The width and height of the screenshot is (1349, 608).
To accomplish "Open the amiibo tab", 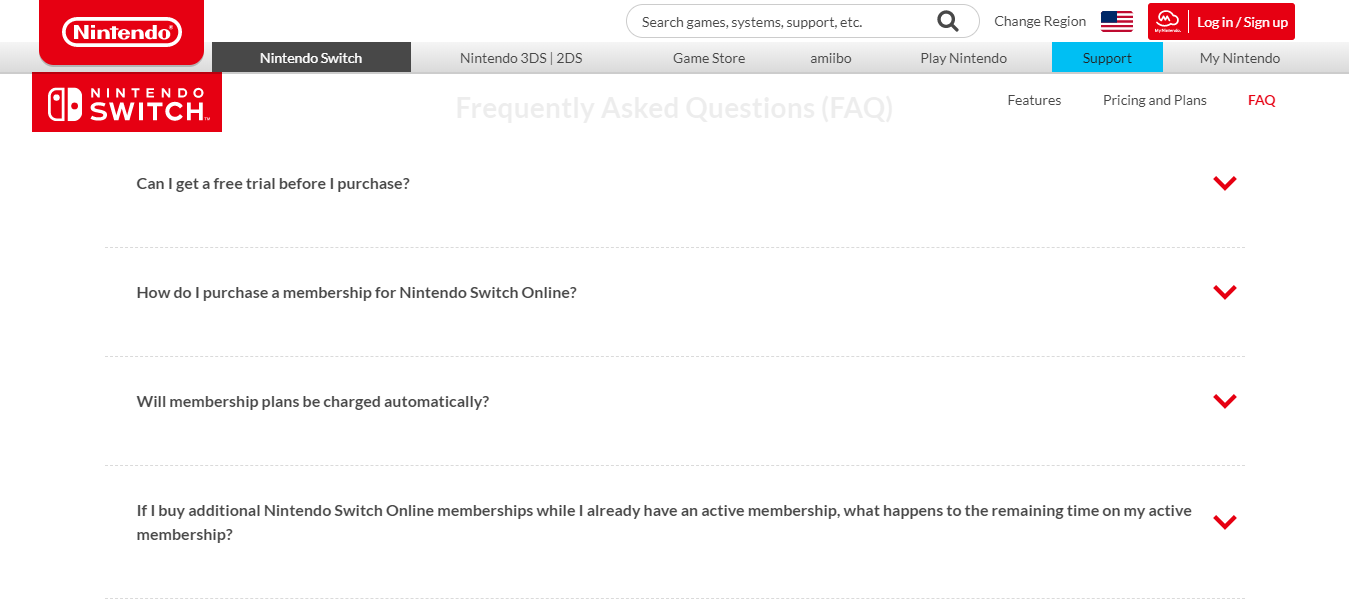I will [x=831, y=57].
